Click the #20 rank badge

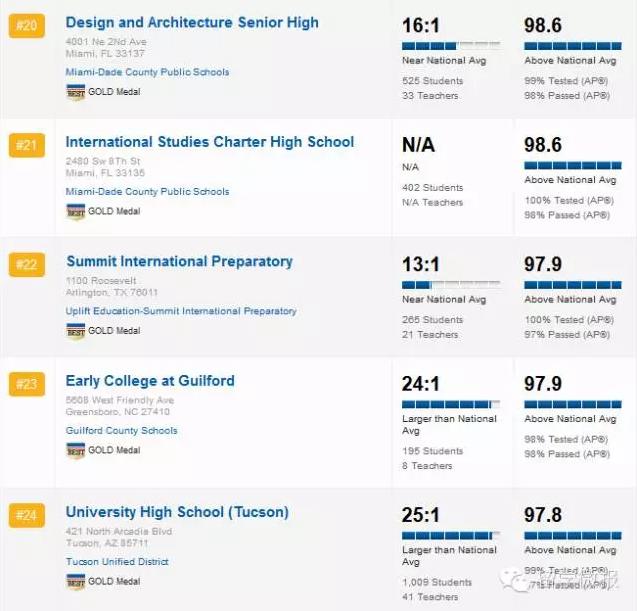25,26
